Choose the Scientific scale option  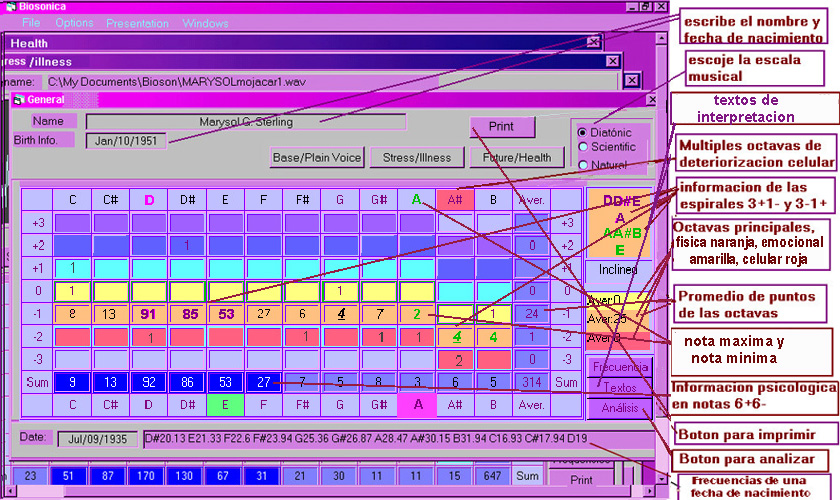[582, 148]
